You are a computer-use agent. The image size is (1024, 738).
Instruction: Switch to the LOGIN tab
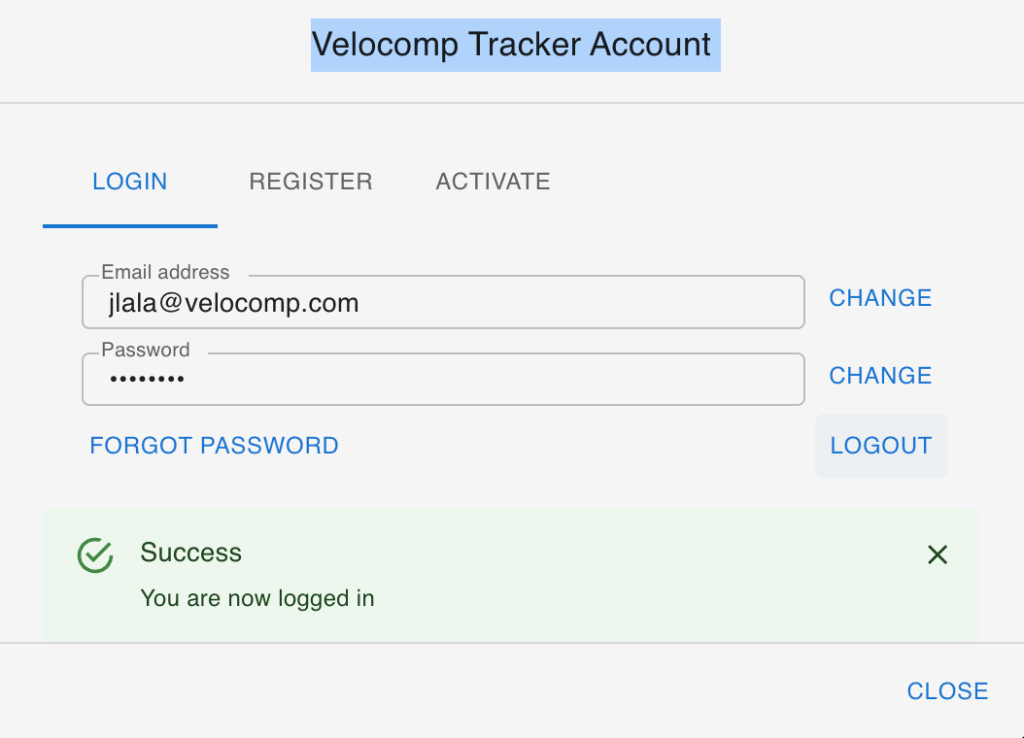pyautogui.click(x=130, y=182)
